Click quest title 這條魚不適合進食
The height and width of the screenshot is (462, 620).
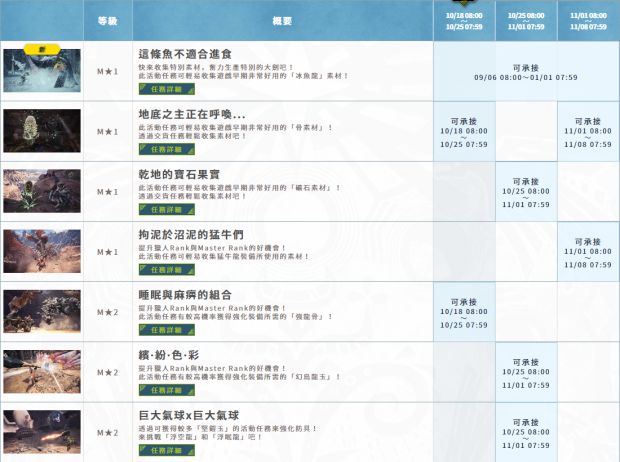pyautogui.click(x=185, y=54)
